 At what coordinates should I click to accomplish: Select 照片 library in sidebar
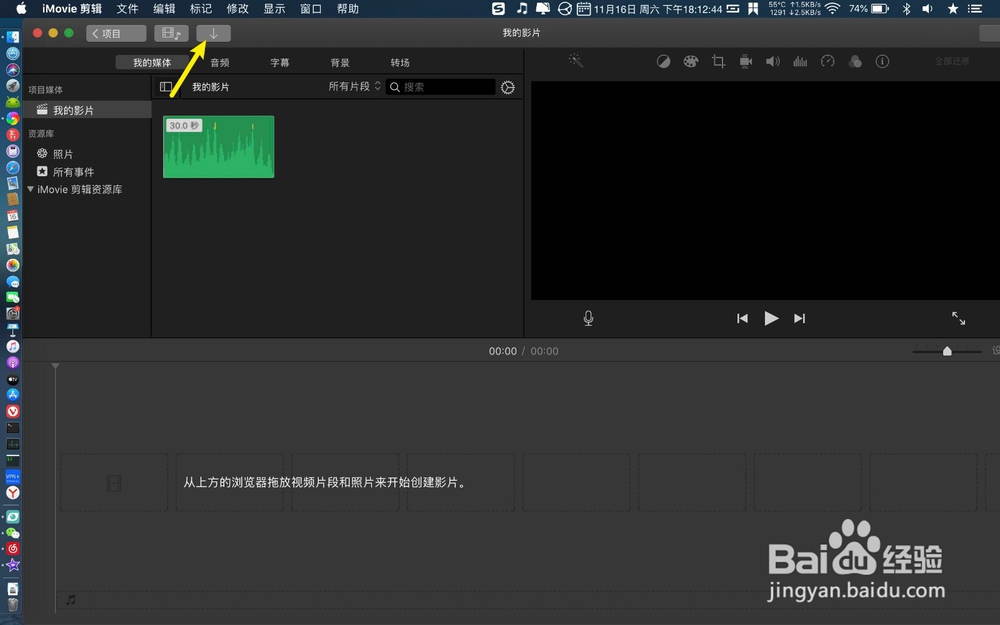click(62, 154)
